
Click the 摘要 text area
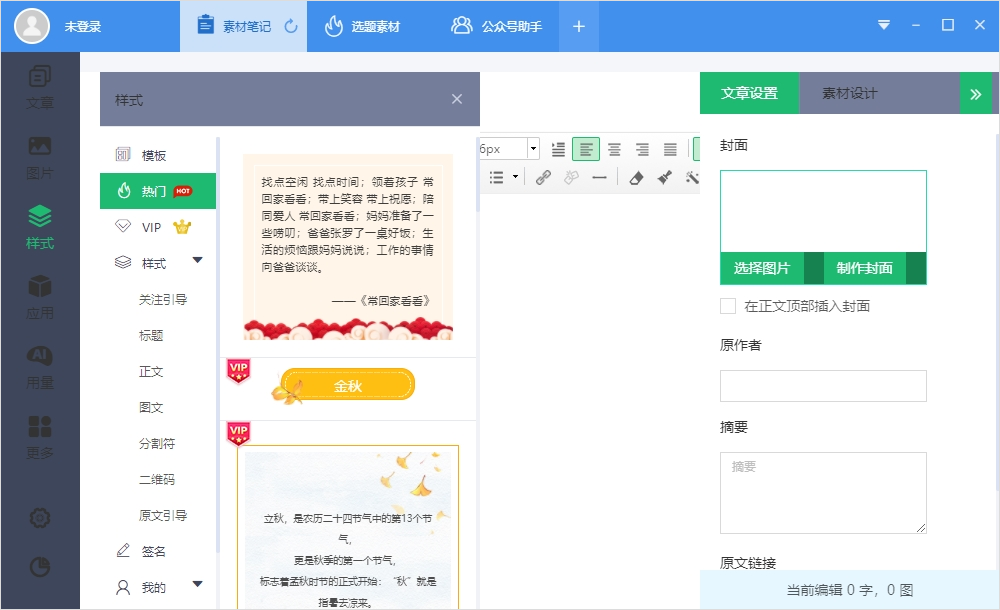click(823, 493)
